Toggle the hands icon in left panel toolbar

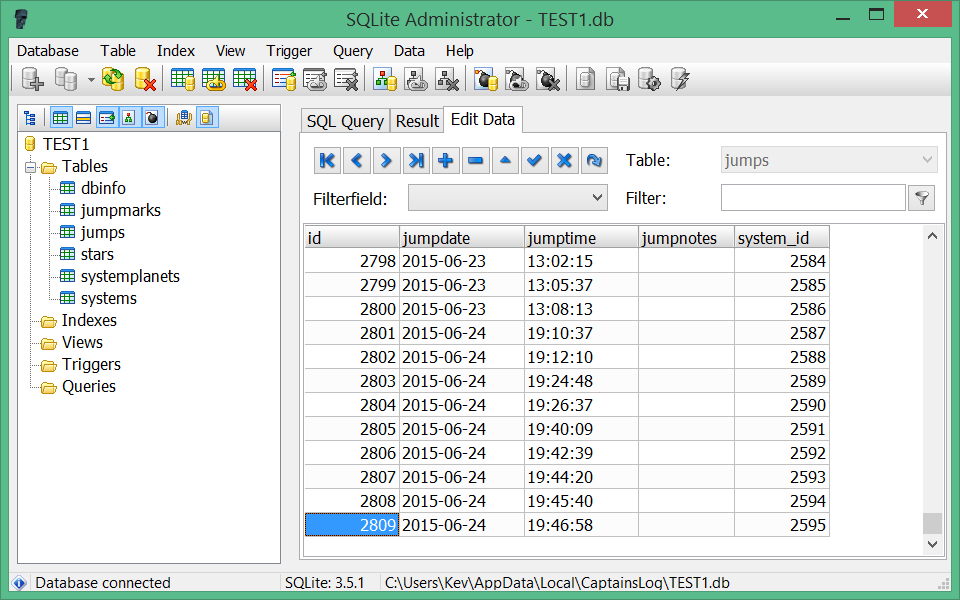click(184, 118)
